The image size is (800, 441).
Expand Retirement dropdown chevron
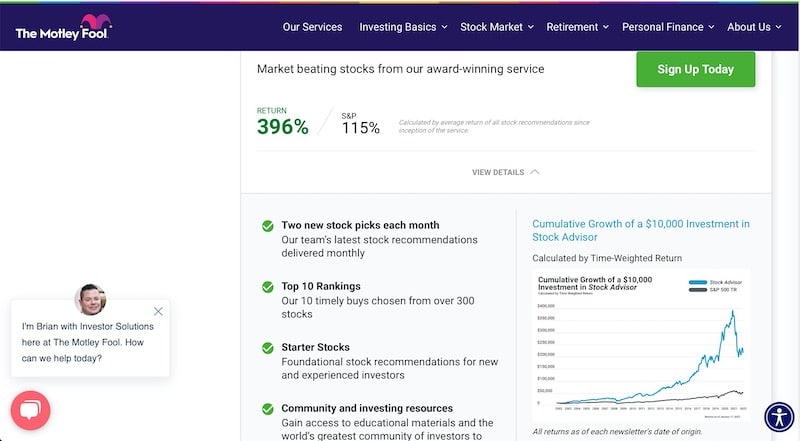(x=606, y=27)
